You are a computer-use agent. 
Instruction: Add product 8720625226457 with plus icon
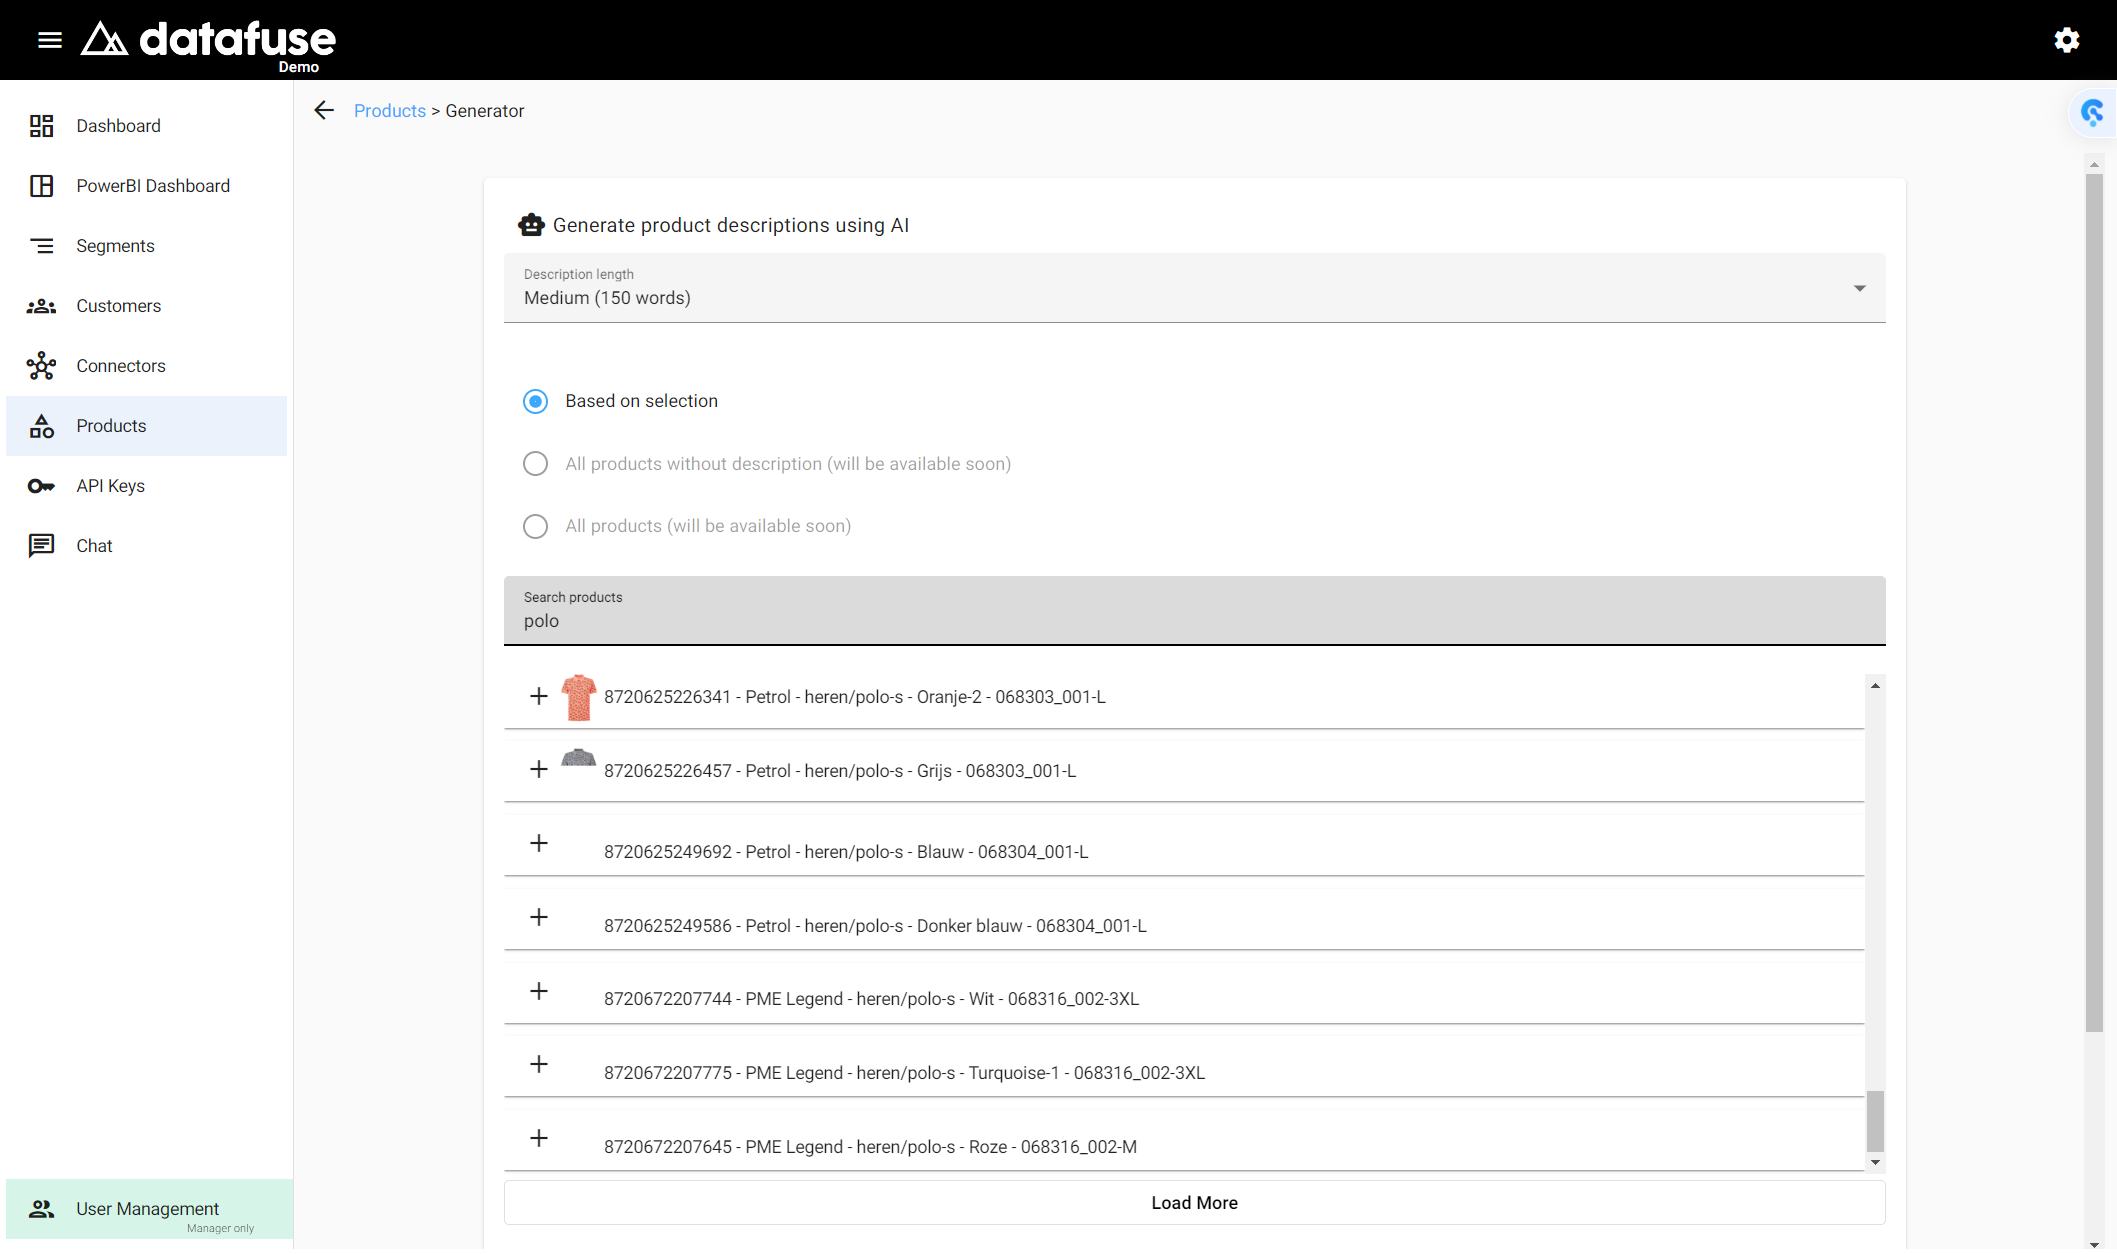[539, 769]
